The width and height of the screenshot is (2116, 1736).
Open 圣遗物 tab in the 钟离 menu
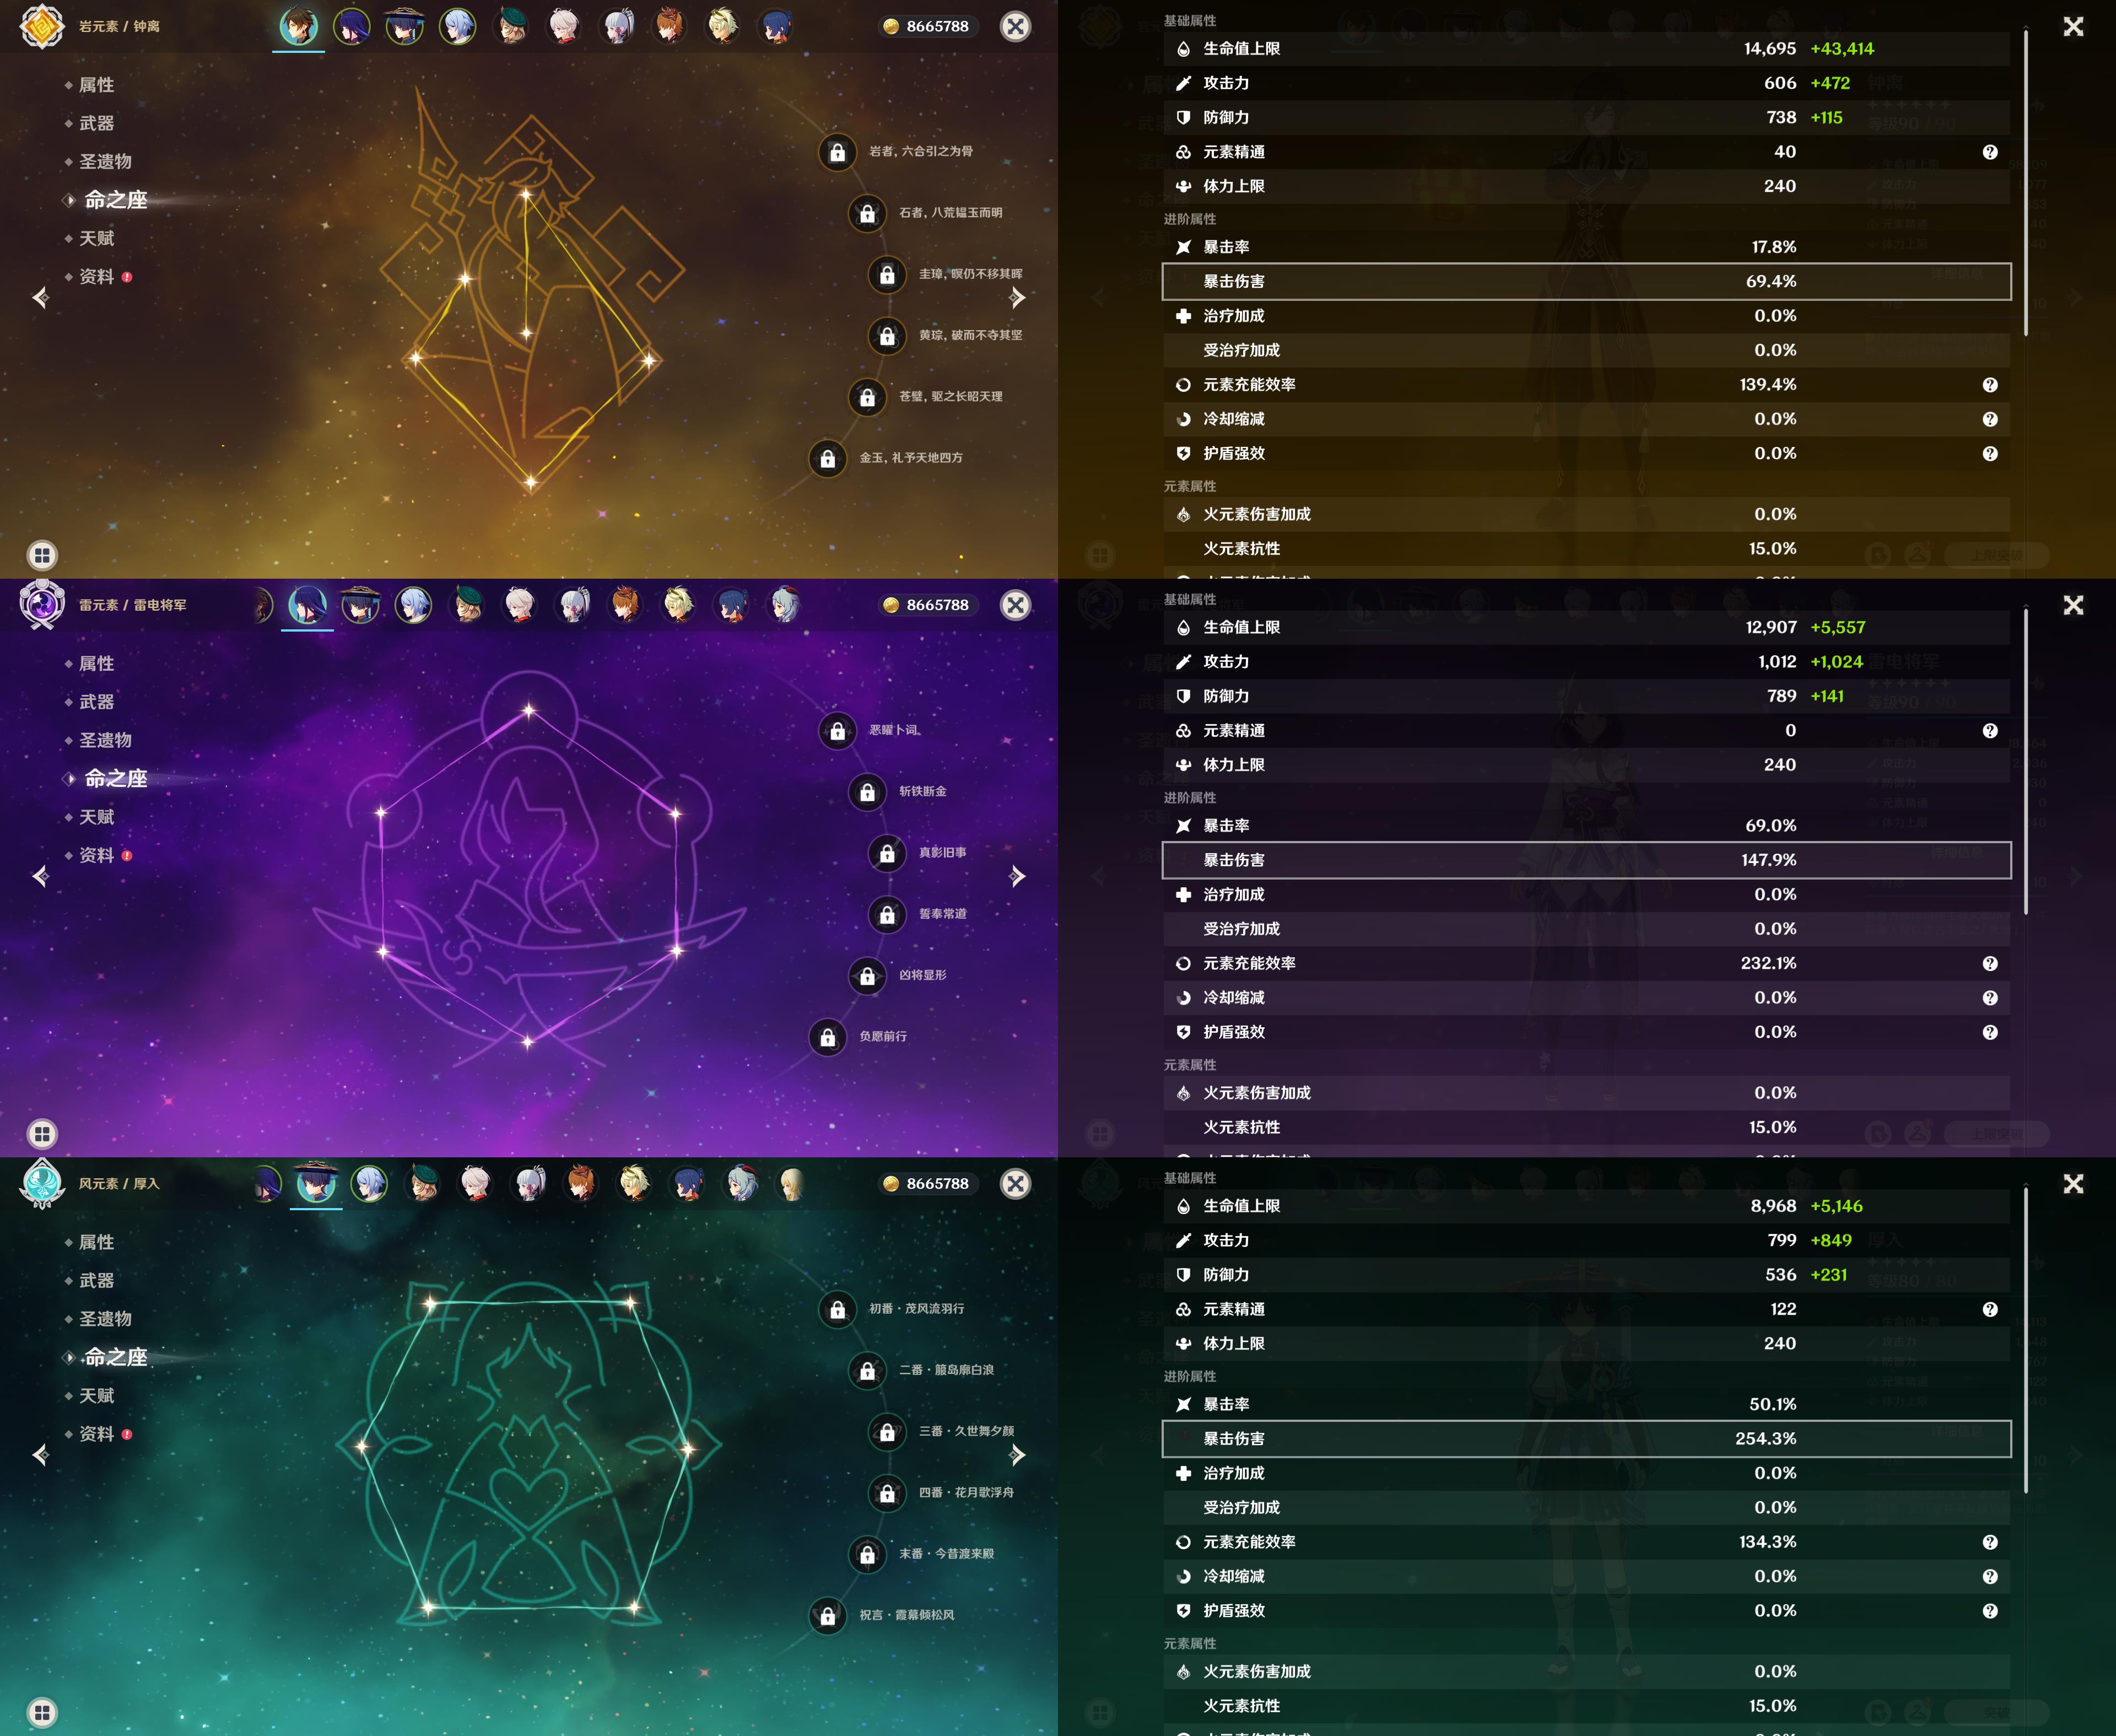click(x=105, y=161)
